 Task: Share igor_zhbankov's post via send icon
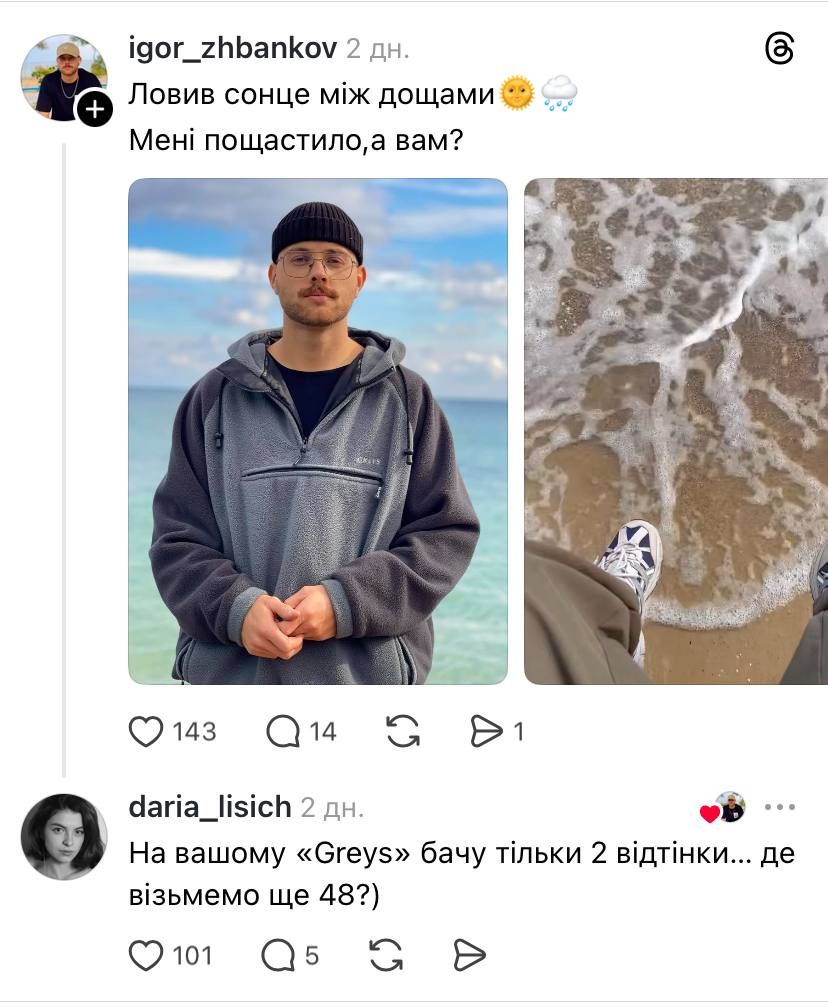[x=486, y=732]
